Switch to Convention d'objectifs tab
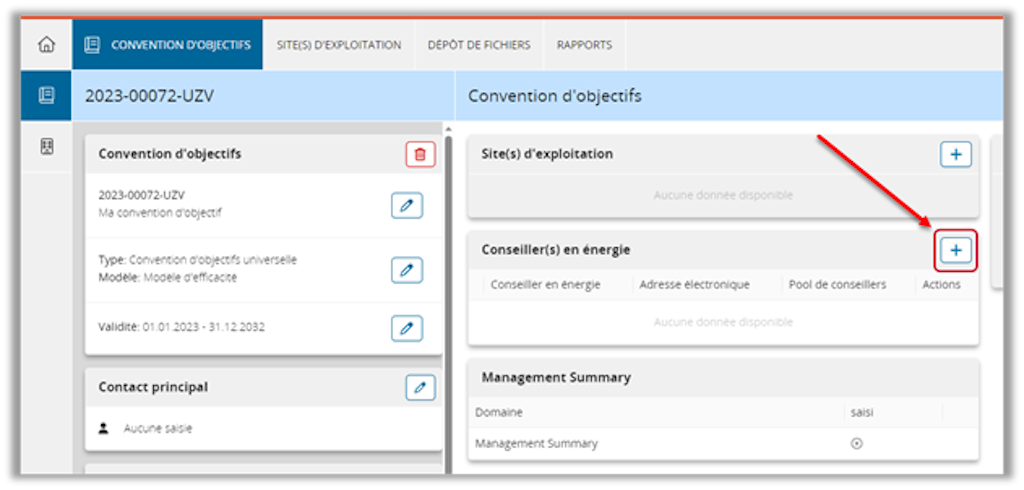 (x=168, y=45)
